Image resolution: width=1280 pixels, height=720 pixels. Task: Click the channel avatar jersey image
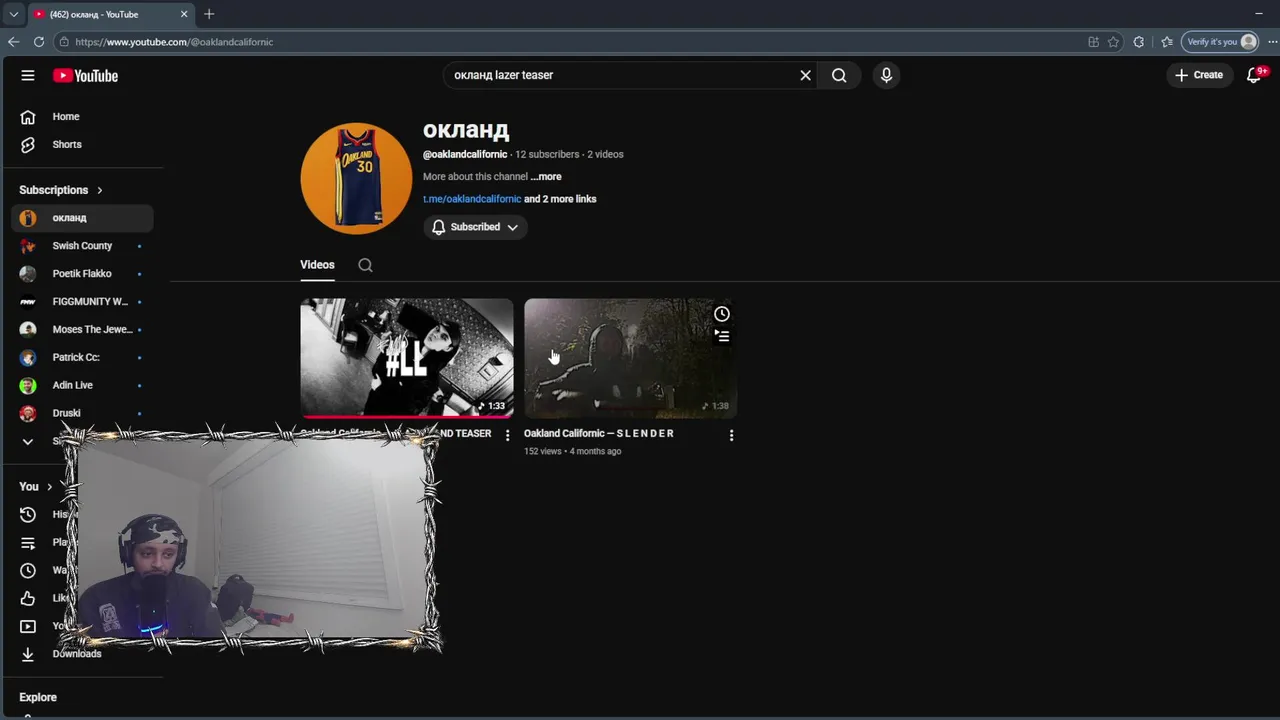[356, 178]
